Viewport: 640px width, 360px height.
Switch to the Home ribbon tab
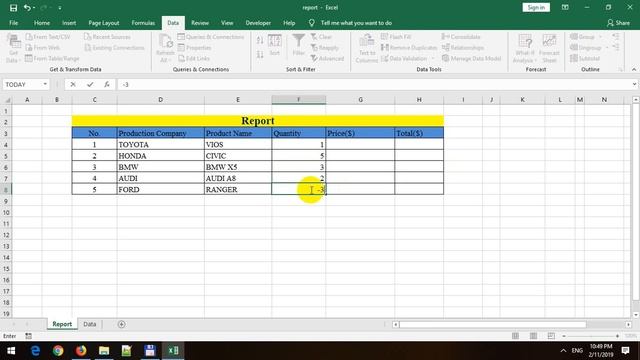pos(42,23)
